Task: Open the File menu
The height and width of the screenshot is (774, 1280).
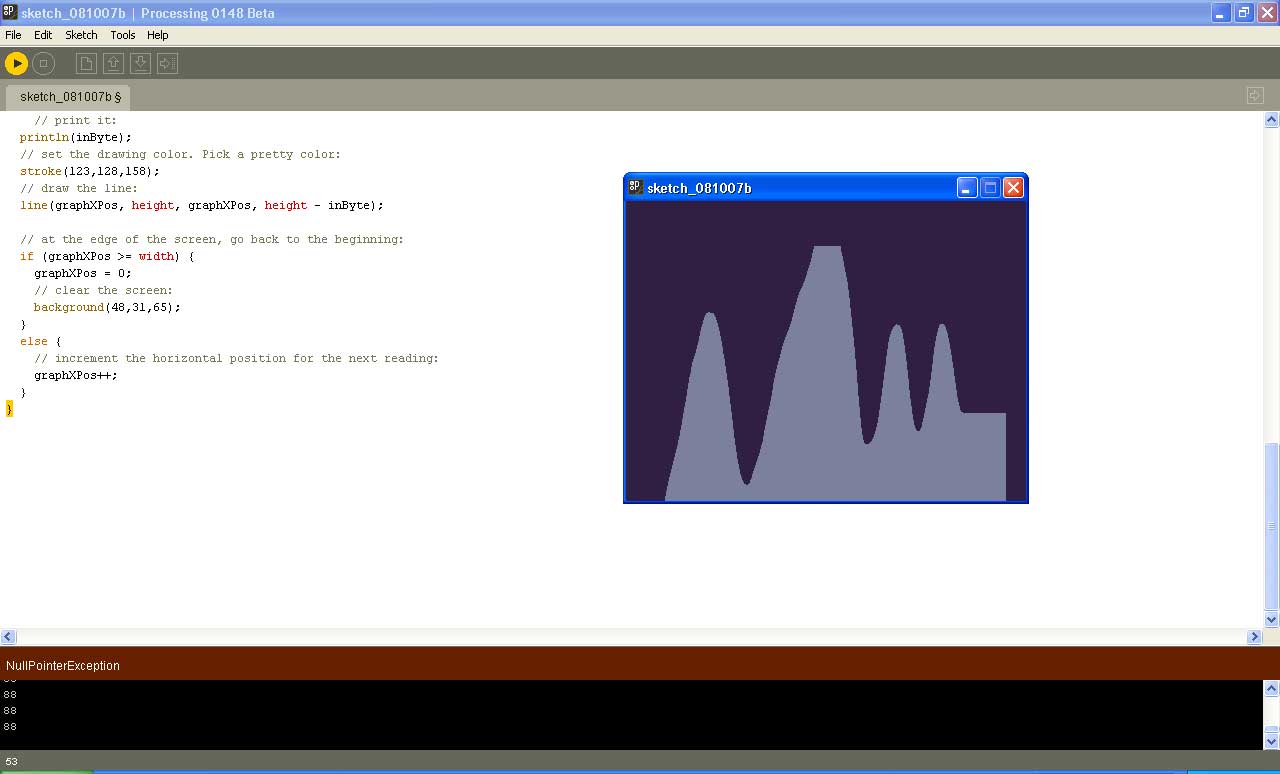Action: 13,35
